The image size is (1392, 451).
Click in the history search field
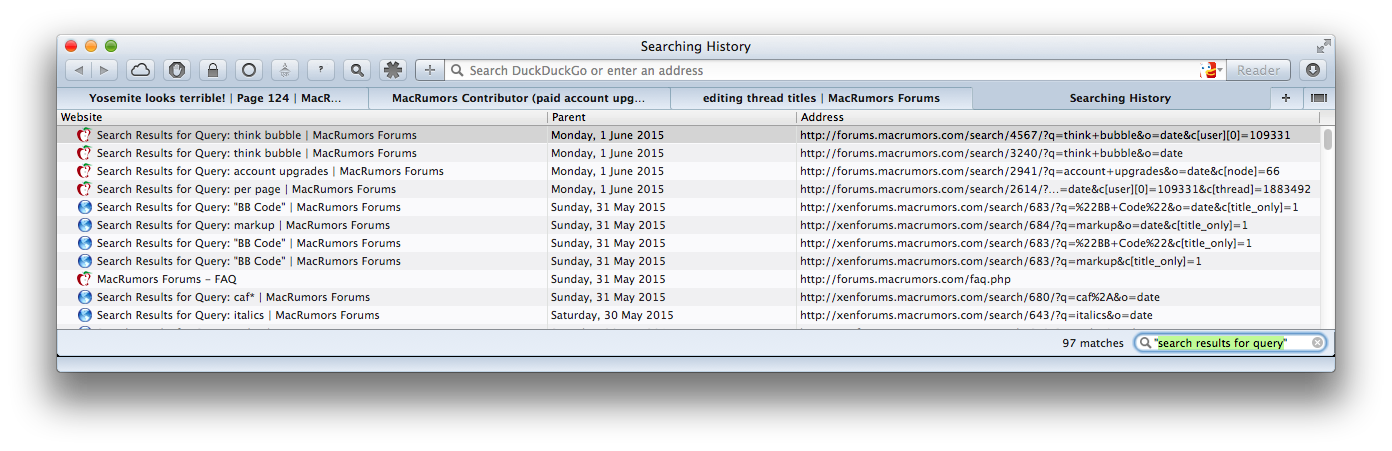1231,343
